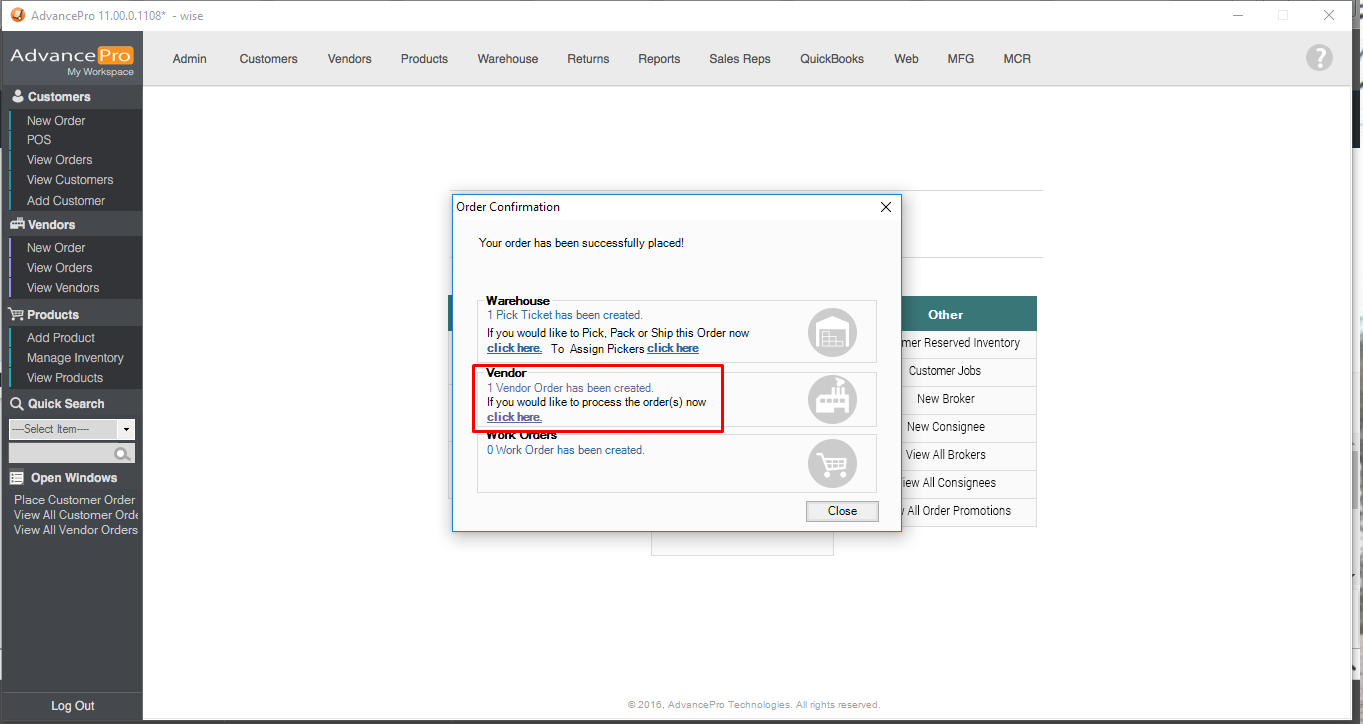Click the help question mark icon

tap(1319, 58)
